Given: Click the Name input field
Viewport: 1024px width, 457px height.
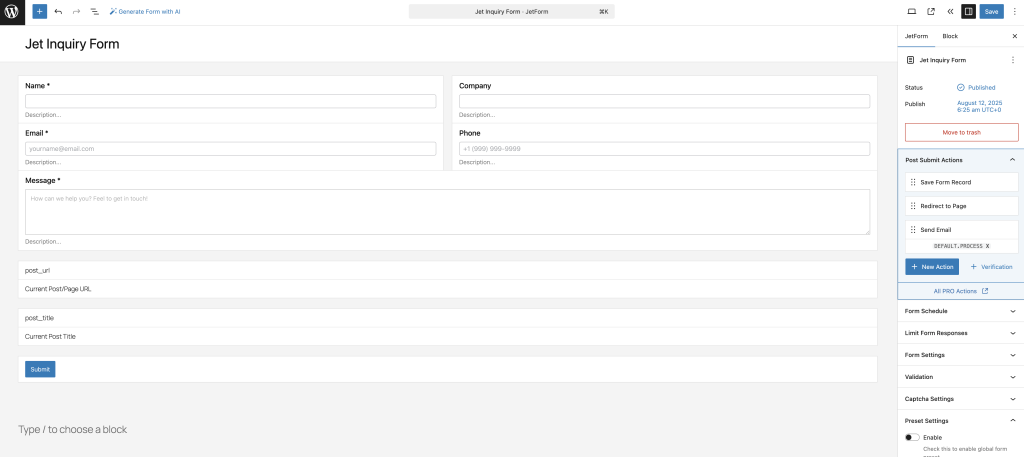Looking at the screenshot, I should point(231,101).
